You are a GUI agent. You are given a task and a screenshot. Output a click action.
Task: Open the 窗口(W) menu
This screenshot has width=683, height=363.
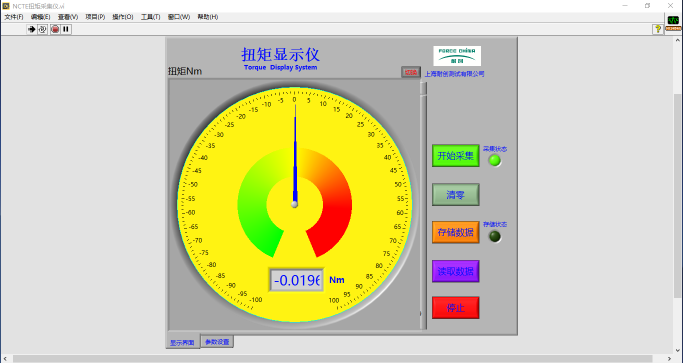pyautogui.click(x=179, y=17)
